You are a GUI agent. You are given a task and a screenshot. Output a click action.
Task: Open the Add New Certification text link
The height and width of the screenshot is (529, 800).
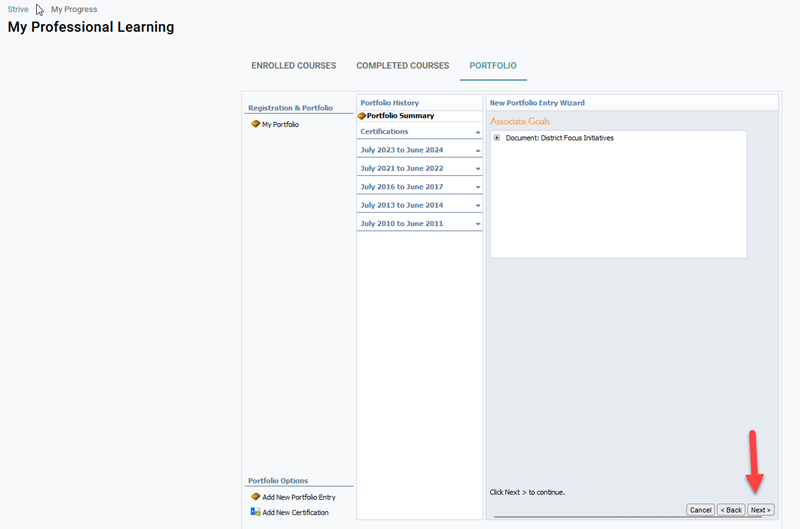[295, 512]
